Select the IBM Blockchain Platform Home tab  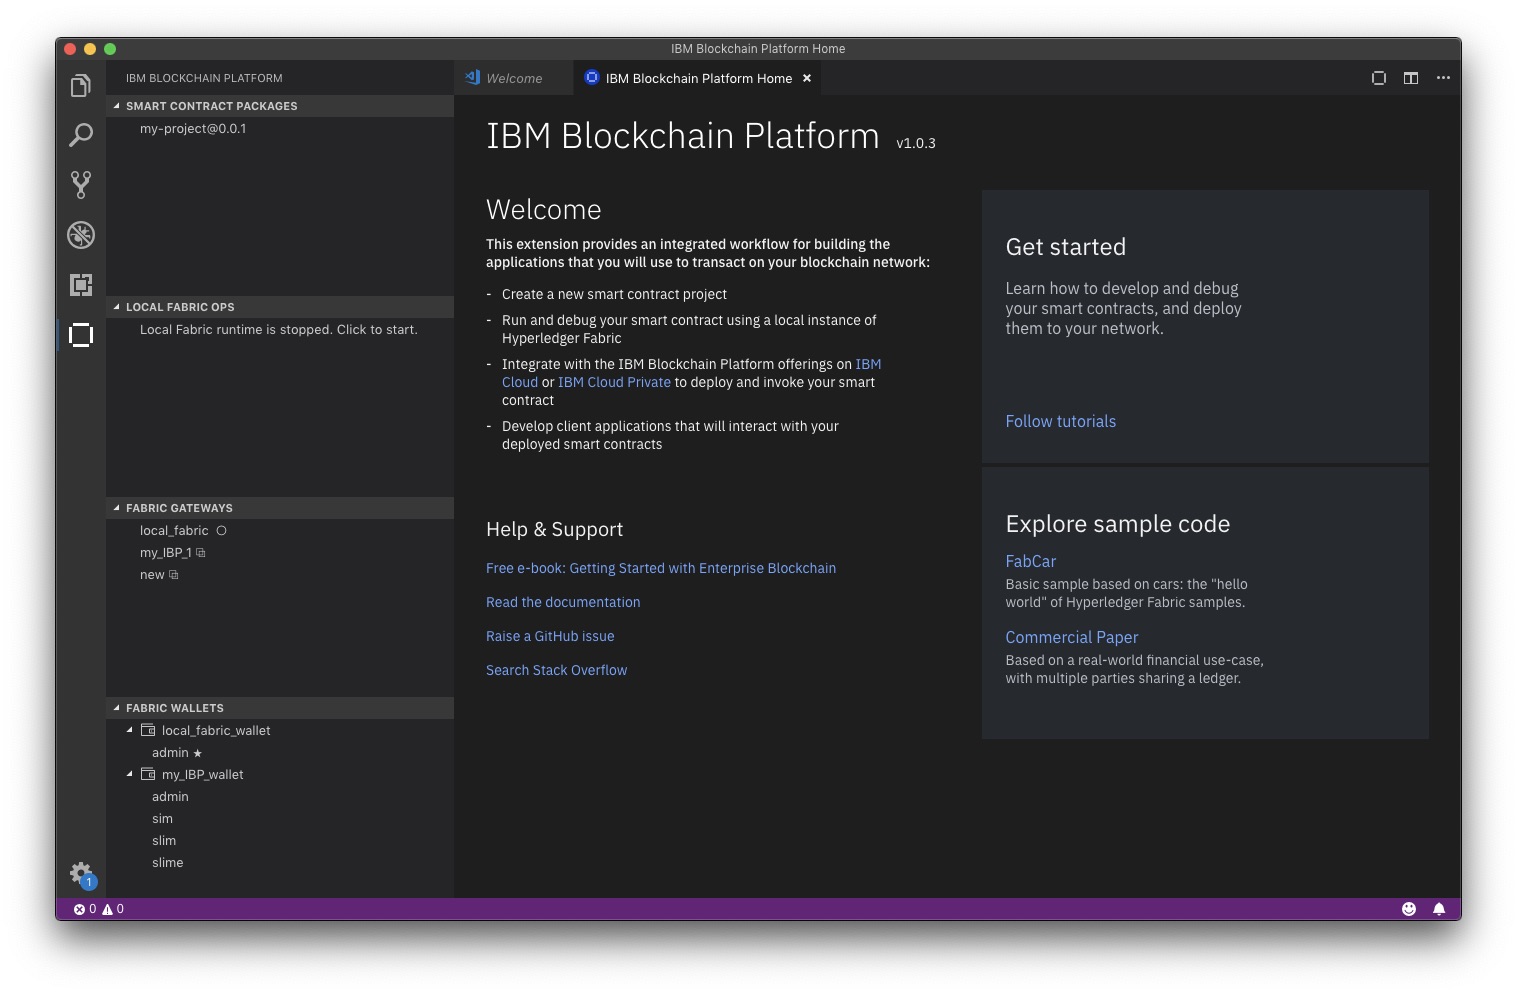(x=698, y=78)
